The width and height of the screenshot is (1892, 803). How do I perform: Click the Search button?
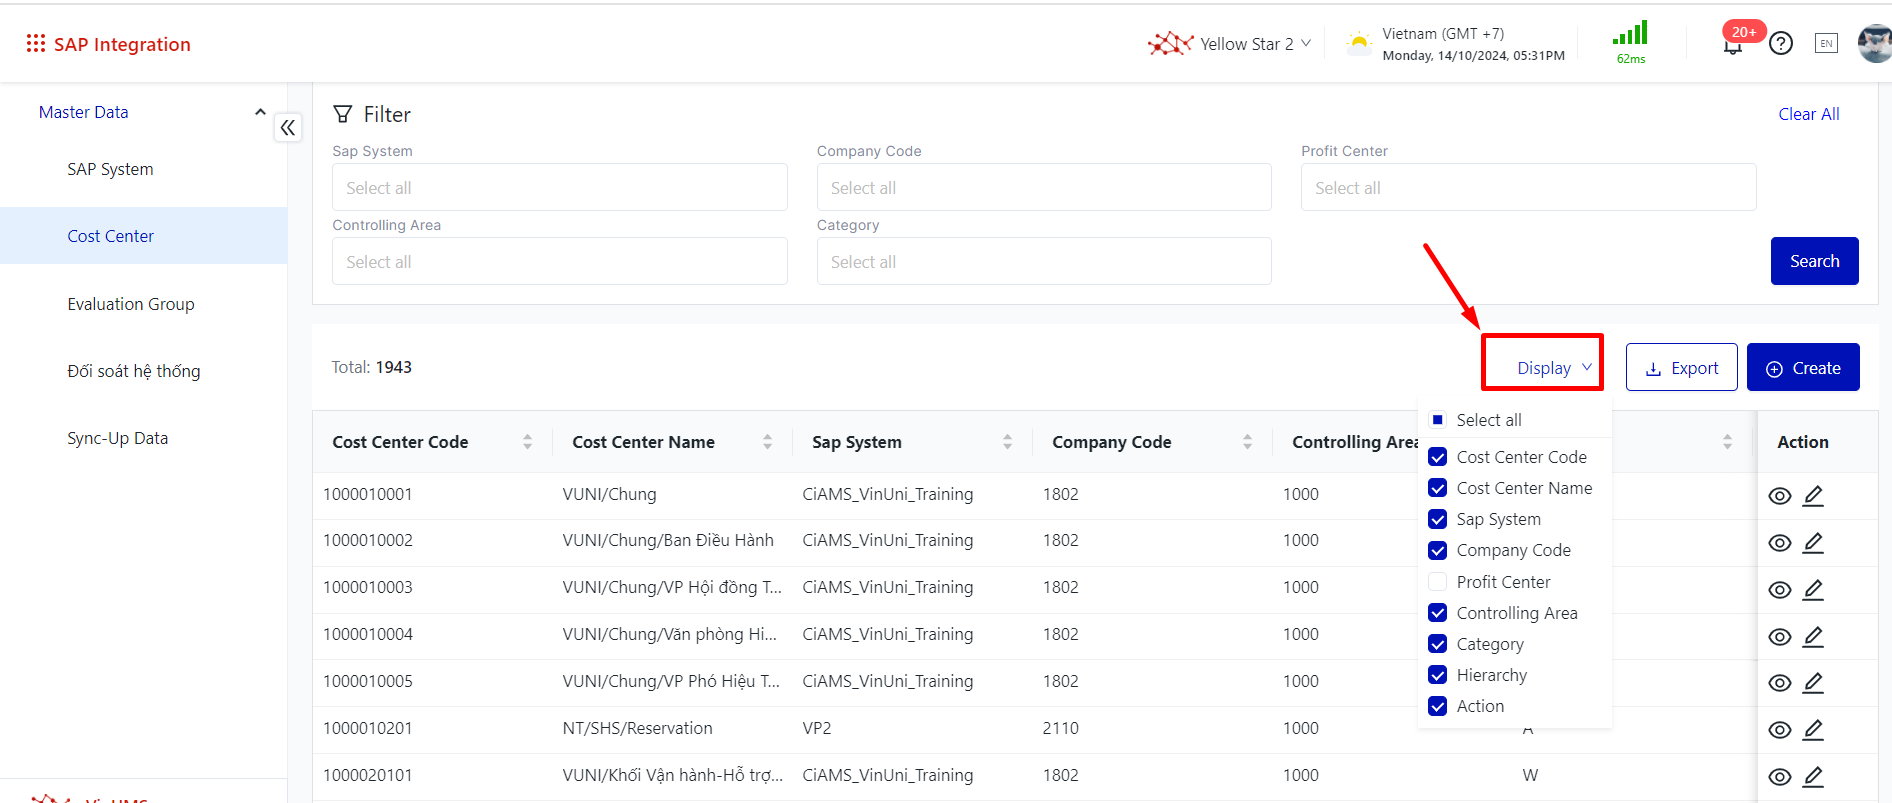(1814, 261)
